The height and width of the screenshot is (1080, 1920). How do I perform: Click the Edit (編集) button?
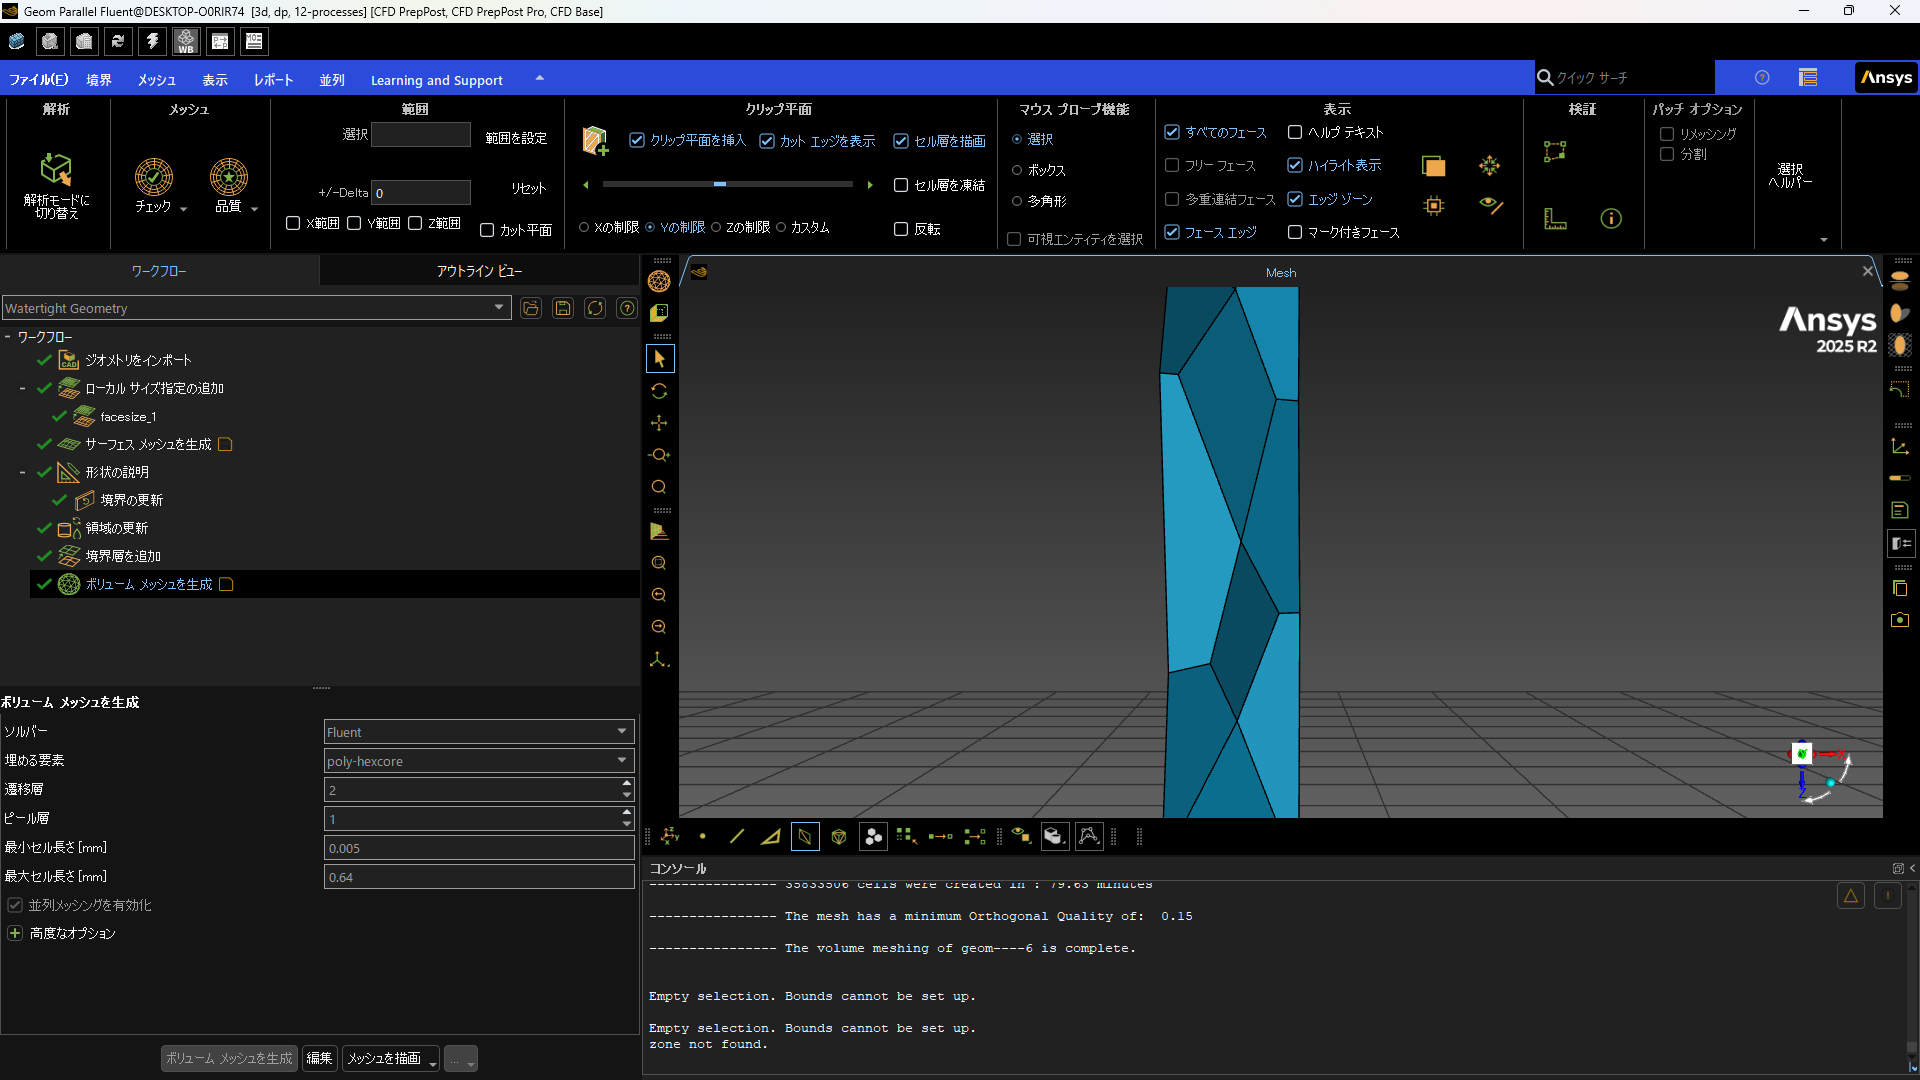tap(319, 1058)
